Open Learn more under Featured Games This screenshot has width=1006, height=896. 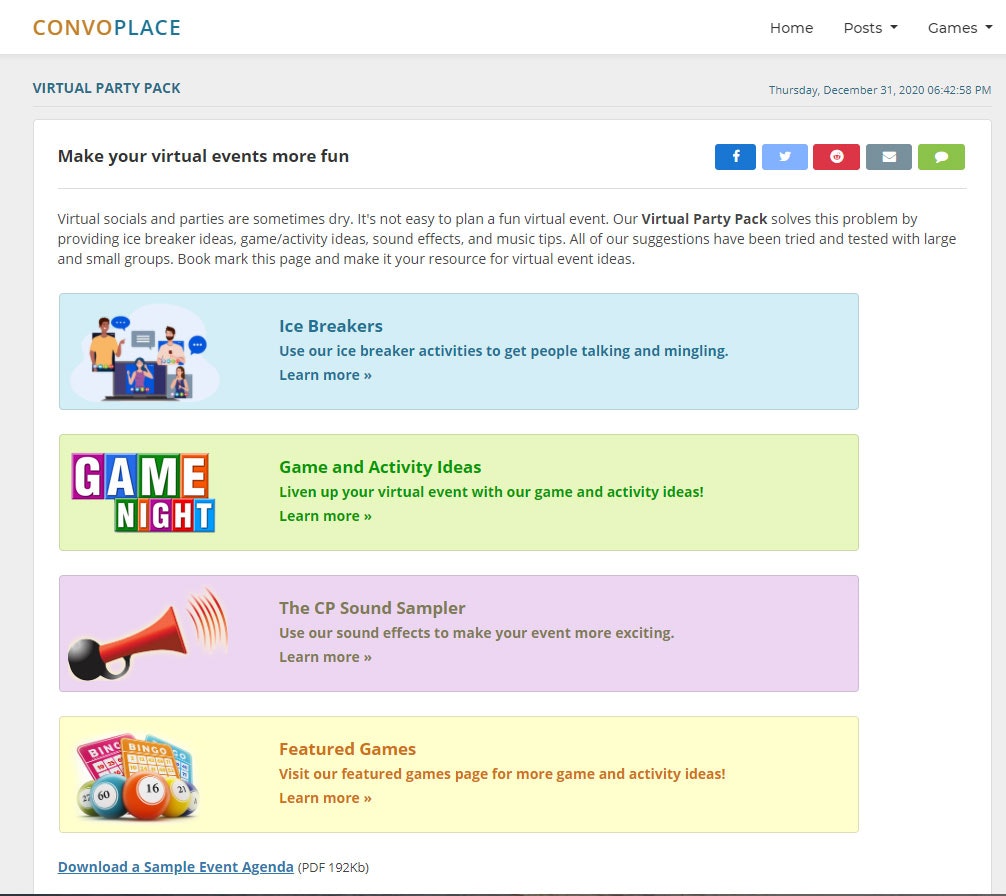(x=325, y=798)
